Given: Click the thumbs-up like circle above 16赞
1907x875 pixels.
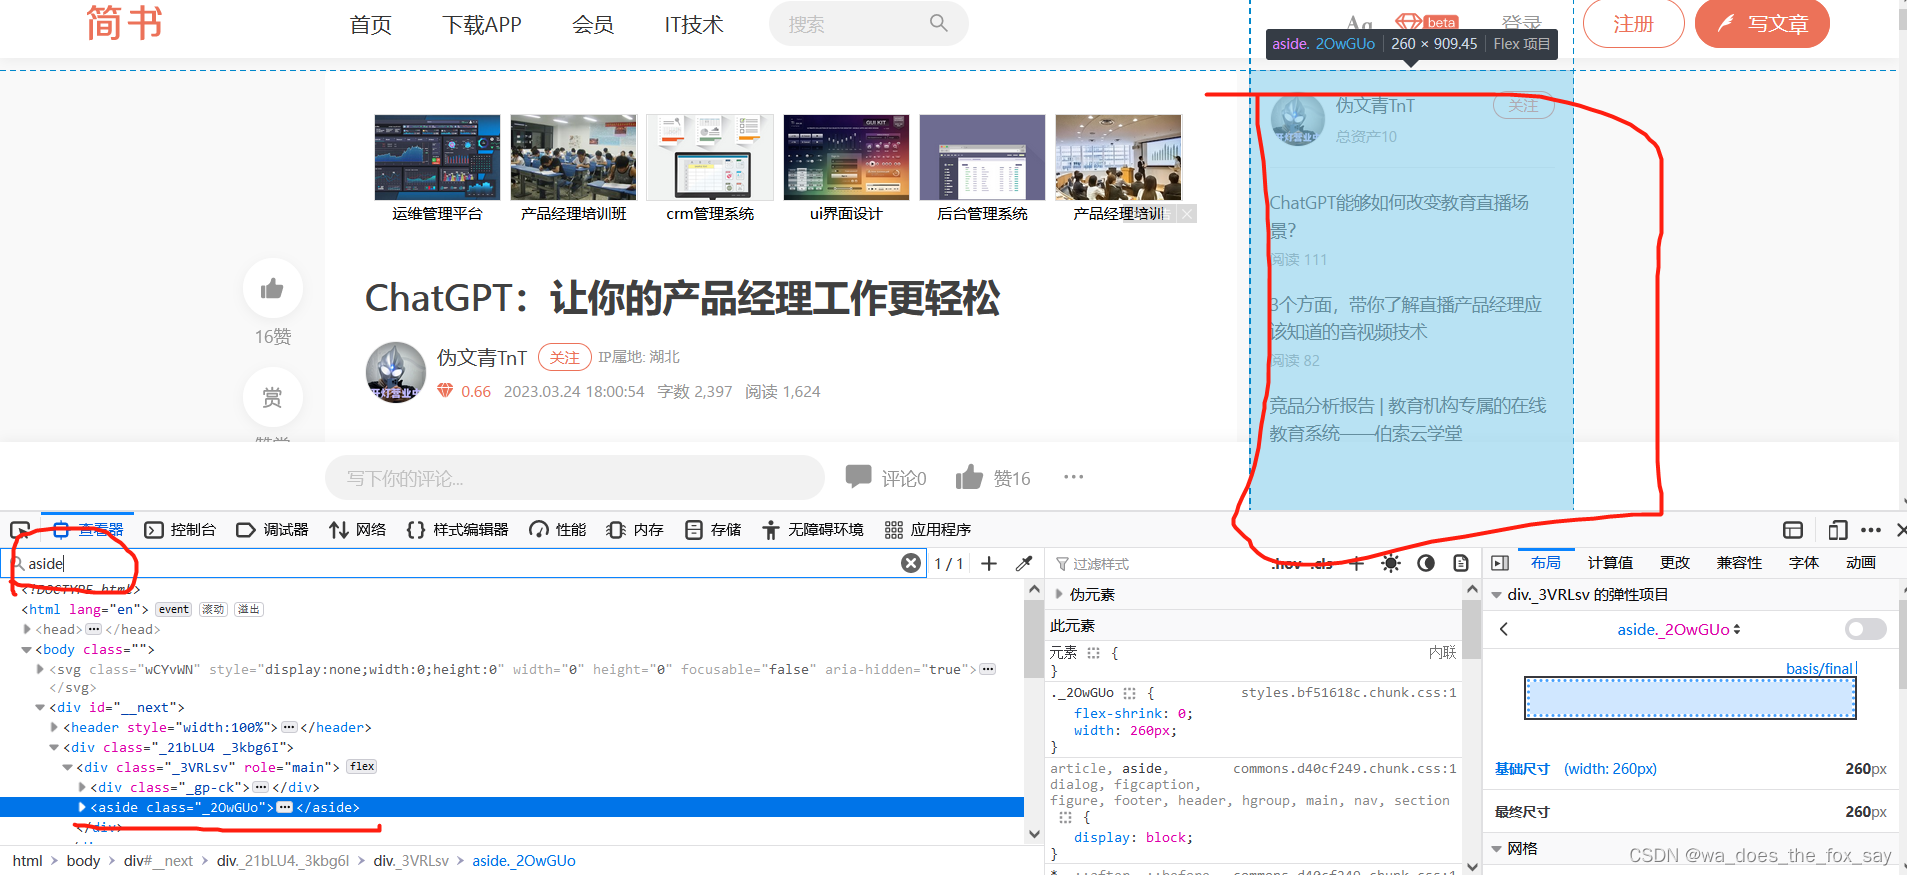Looking at the screenshot, I should click(x=272, y=289).
